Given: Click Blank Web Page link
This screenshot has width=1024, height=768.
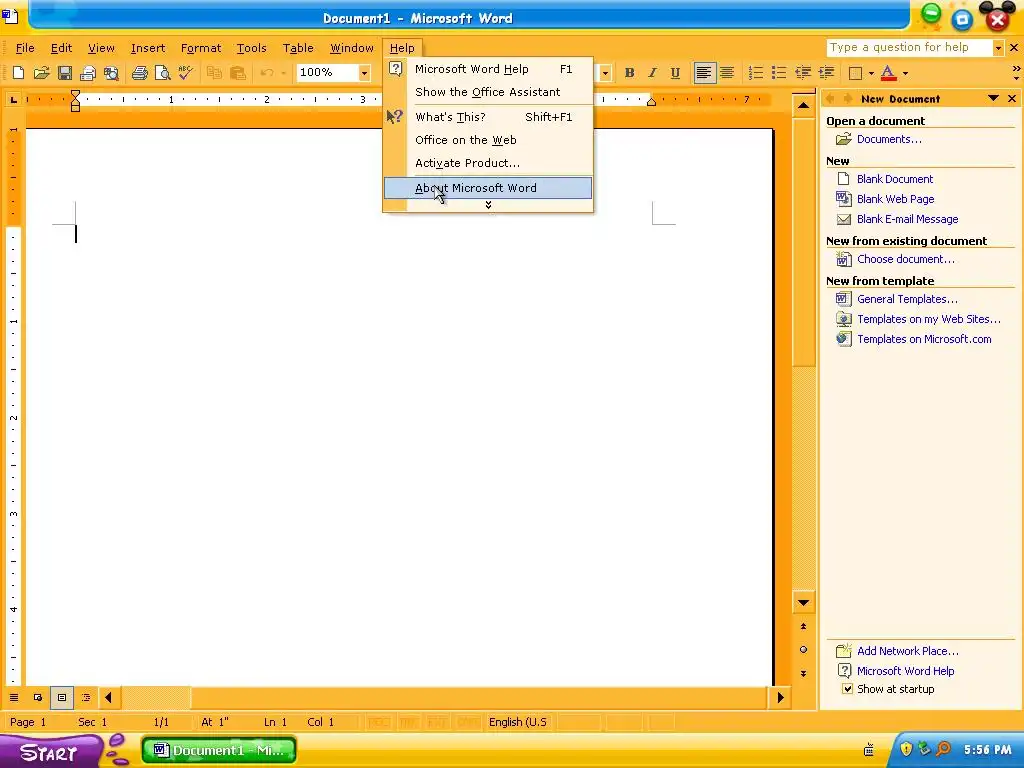Looking at the screenshot, I should 895,199.
